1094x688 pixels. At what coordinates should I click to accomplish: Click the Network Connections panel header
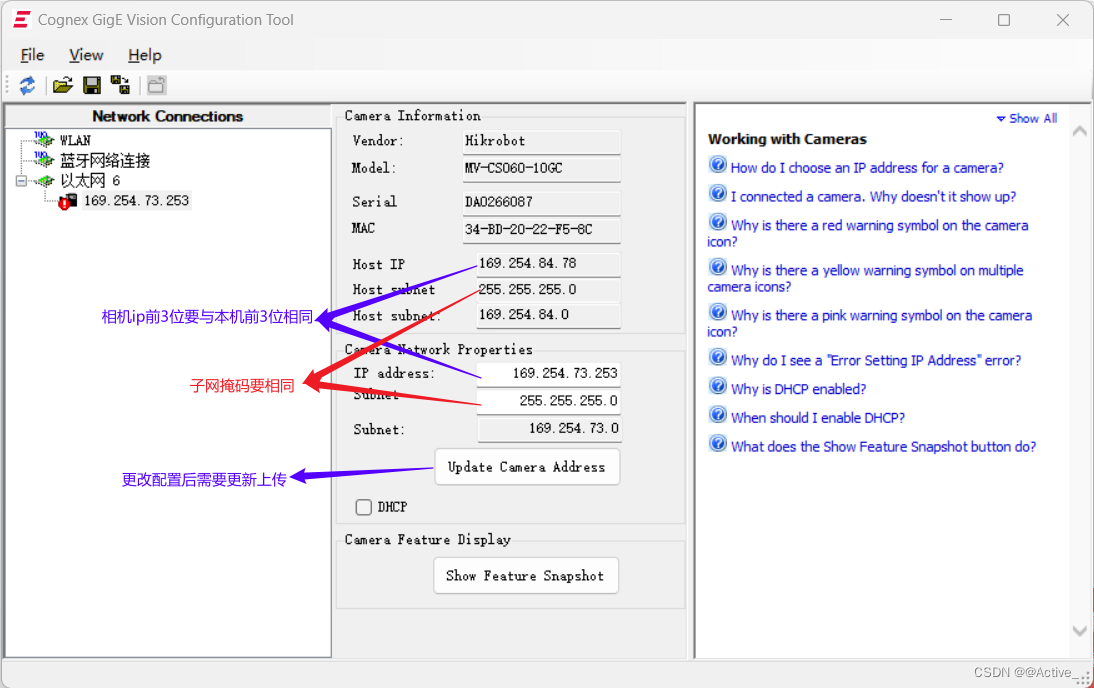(168, 117)
